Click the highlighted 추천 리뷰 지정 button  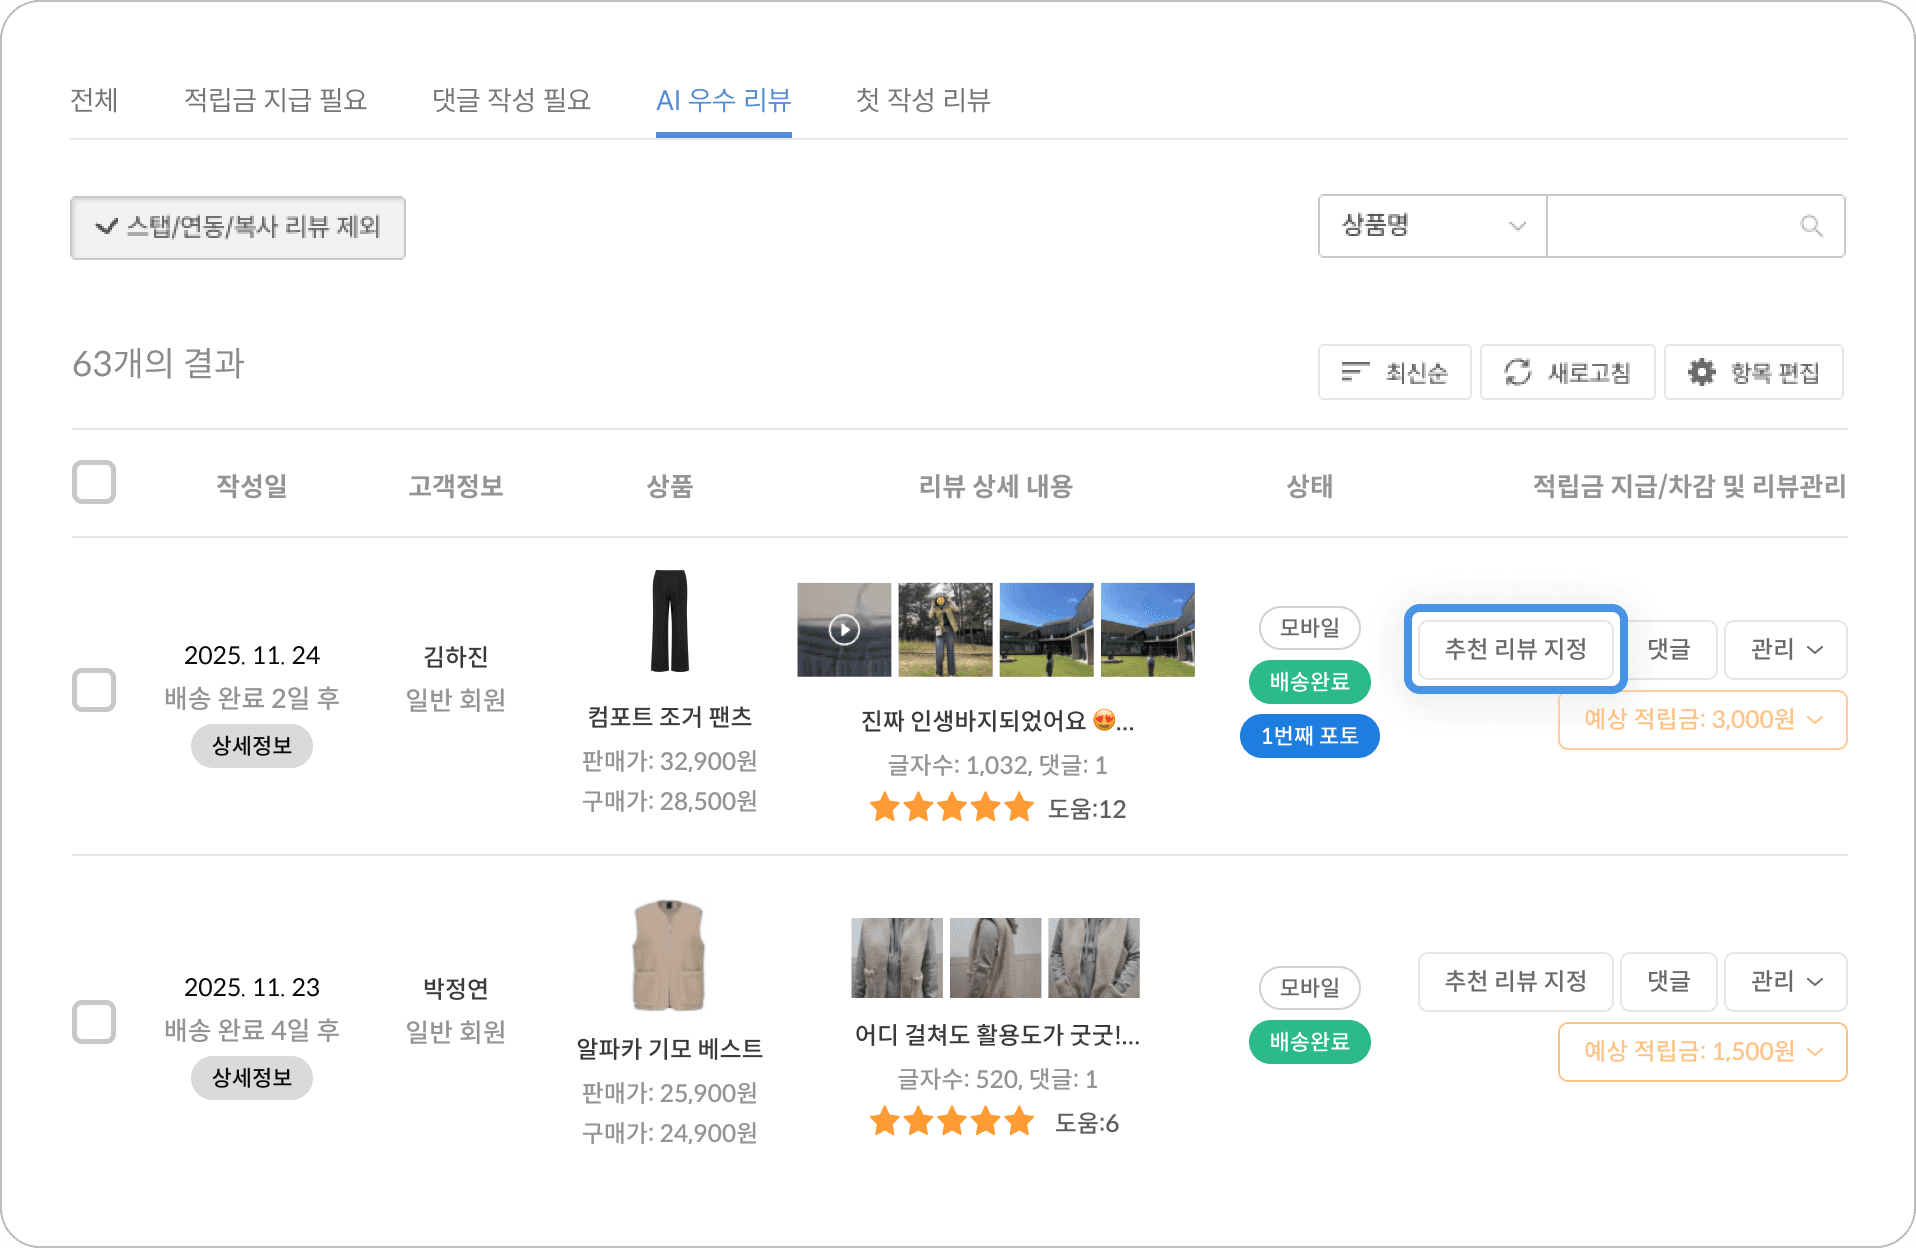click(x=1514, y=650)
